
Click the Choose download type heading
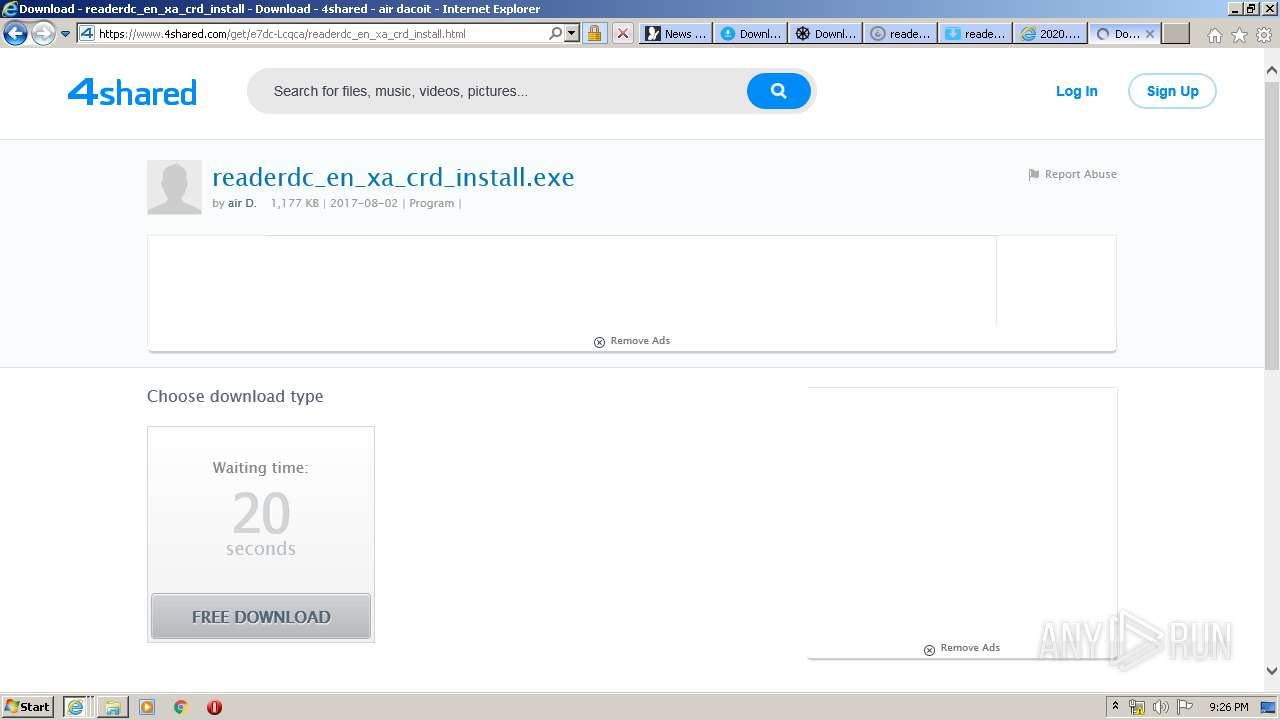point(235,396)
